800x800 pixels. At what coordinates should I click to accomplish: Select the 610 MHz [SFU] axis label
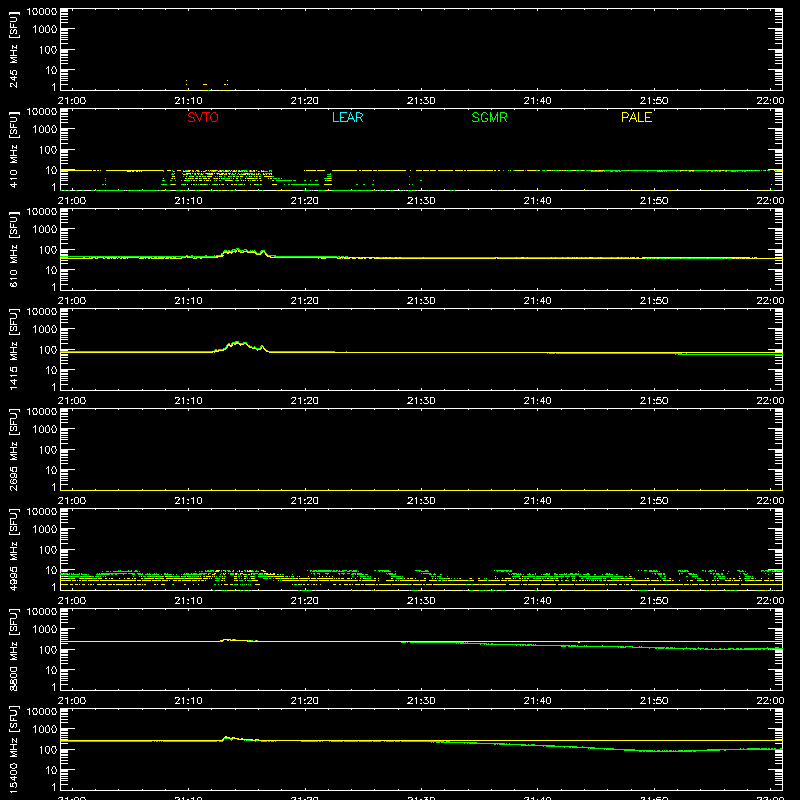point(13,249)
